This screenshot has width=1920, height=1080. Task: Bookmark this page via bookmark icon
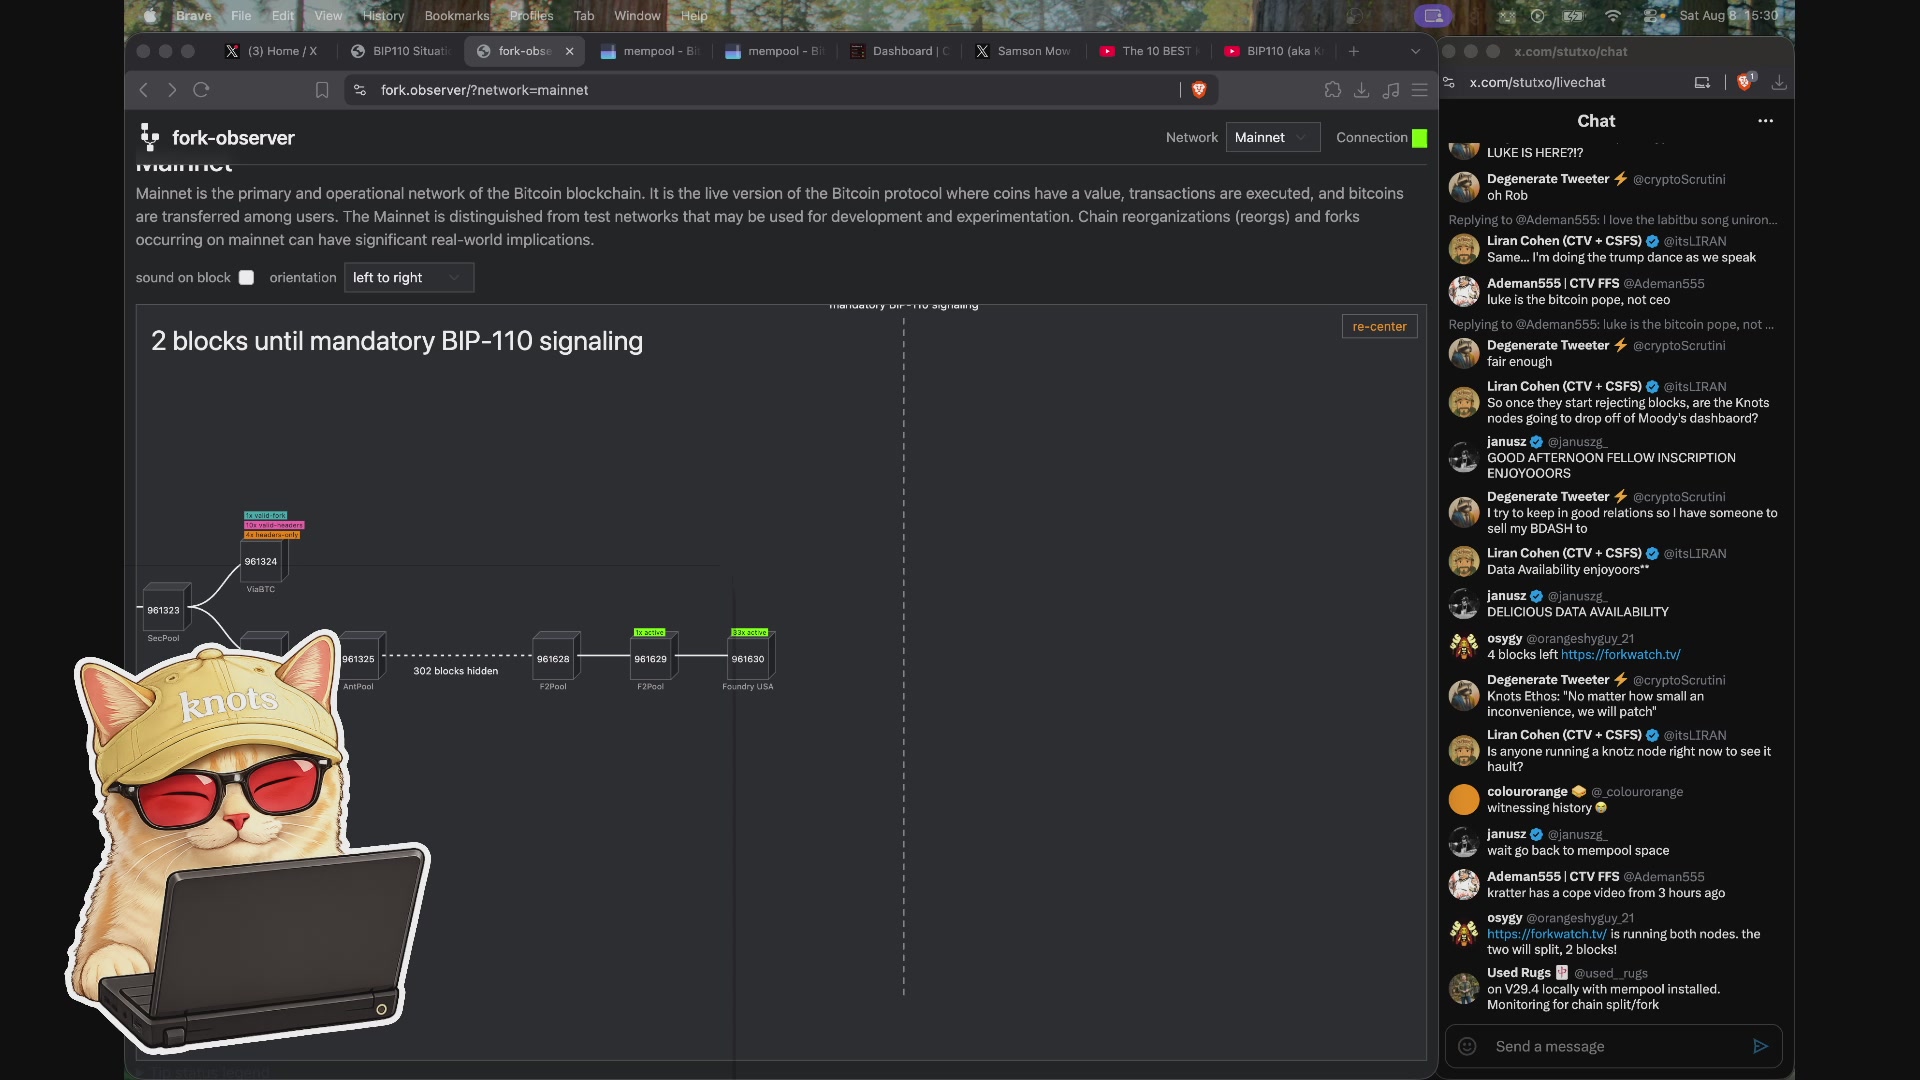tap(322, 90)
